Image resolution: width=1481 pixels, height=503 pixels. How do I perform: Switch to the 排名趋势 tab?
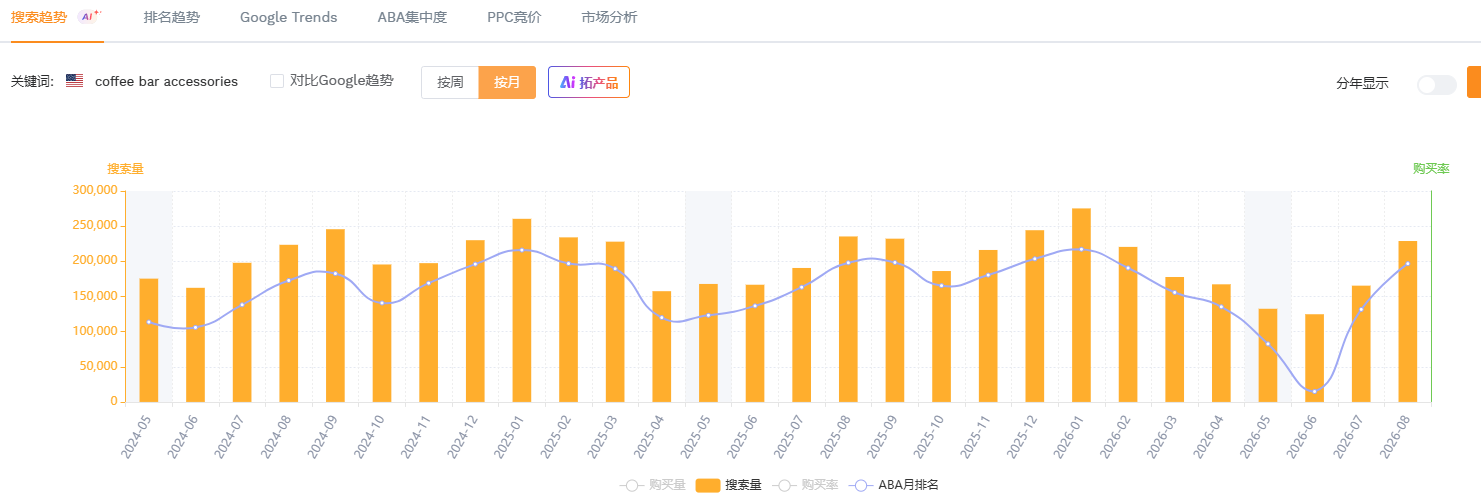tap(171, 18)
